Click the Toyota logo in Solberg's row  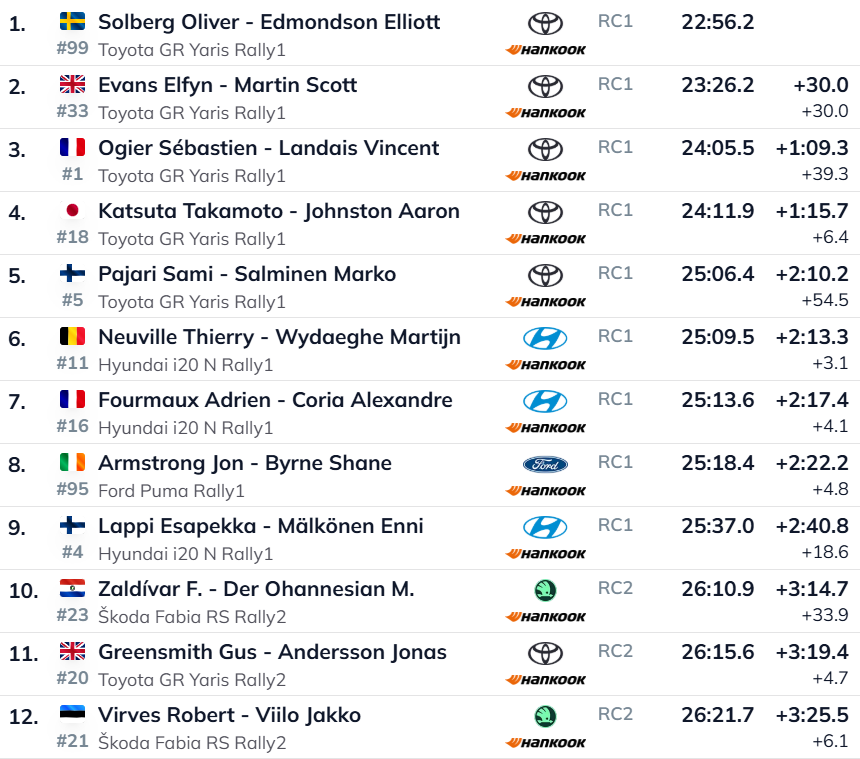[545, 23]
